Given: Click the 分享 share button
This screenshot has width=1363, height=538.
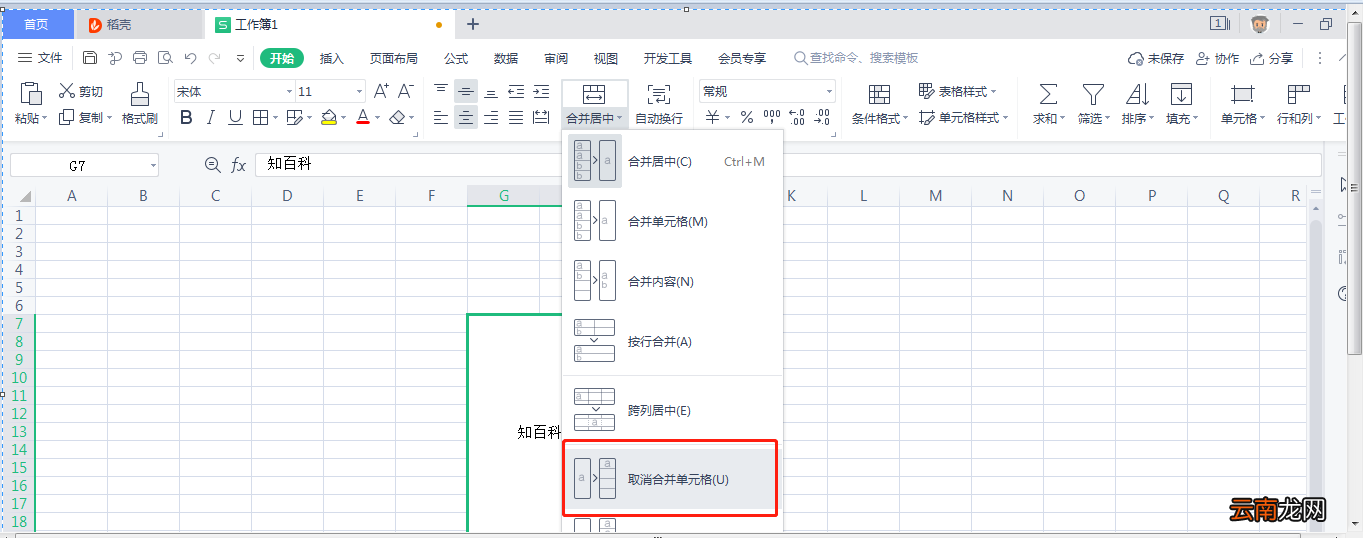Looking at the screenshot, I should [1271, 58].
